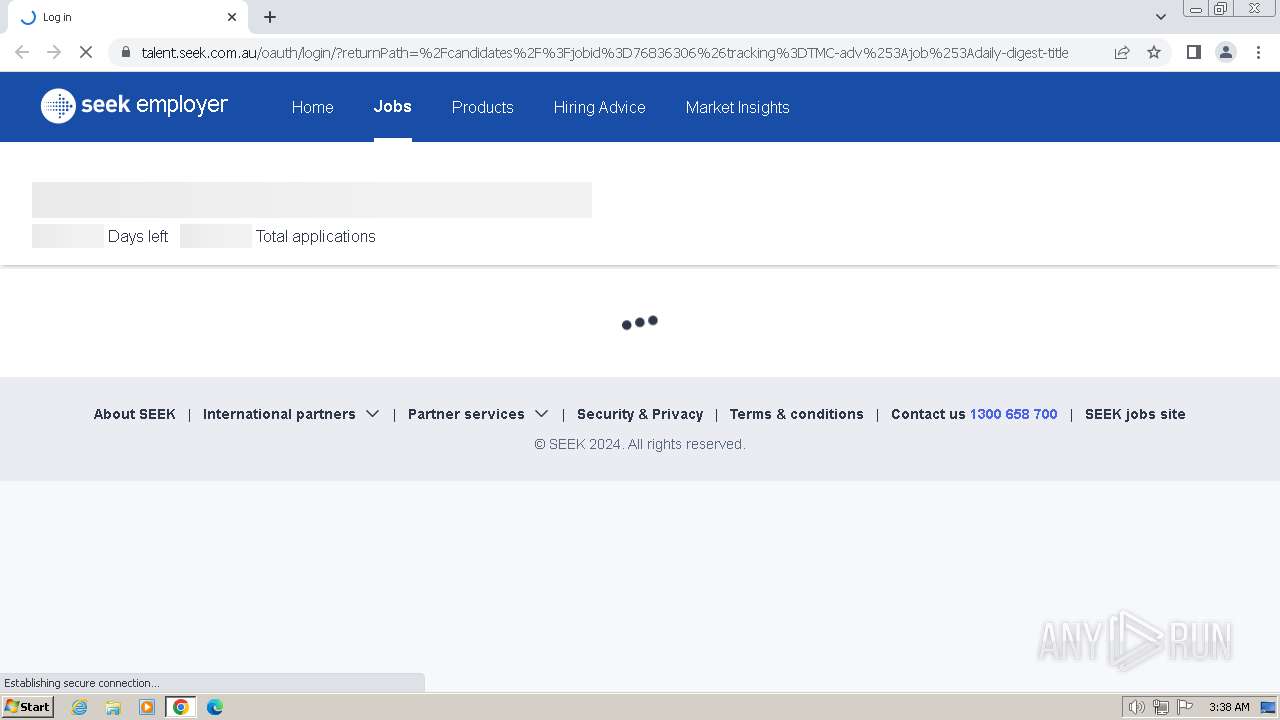The height and width of the screenshot is (720, 1280).
Task: Call 1300 658 700 contact link
Action: pyautogui.click(x=1014, y=414)
